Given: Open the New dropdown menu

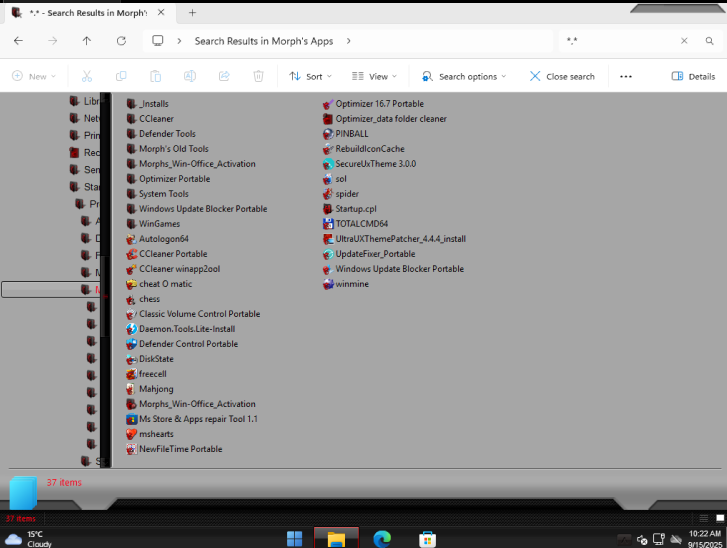Looking at the screenshot, I should pyautogui.click(x=34, y=76).
